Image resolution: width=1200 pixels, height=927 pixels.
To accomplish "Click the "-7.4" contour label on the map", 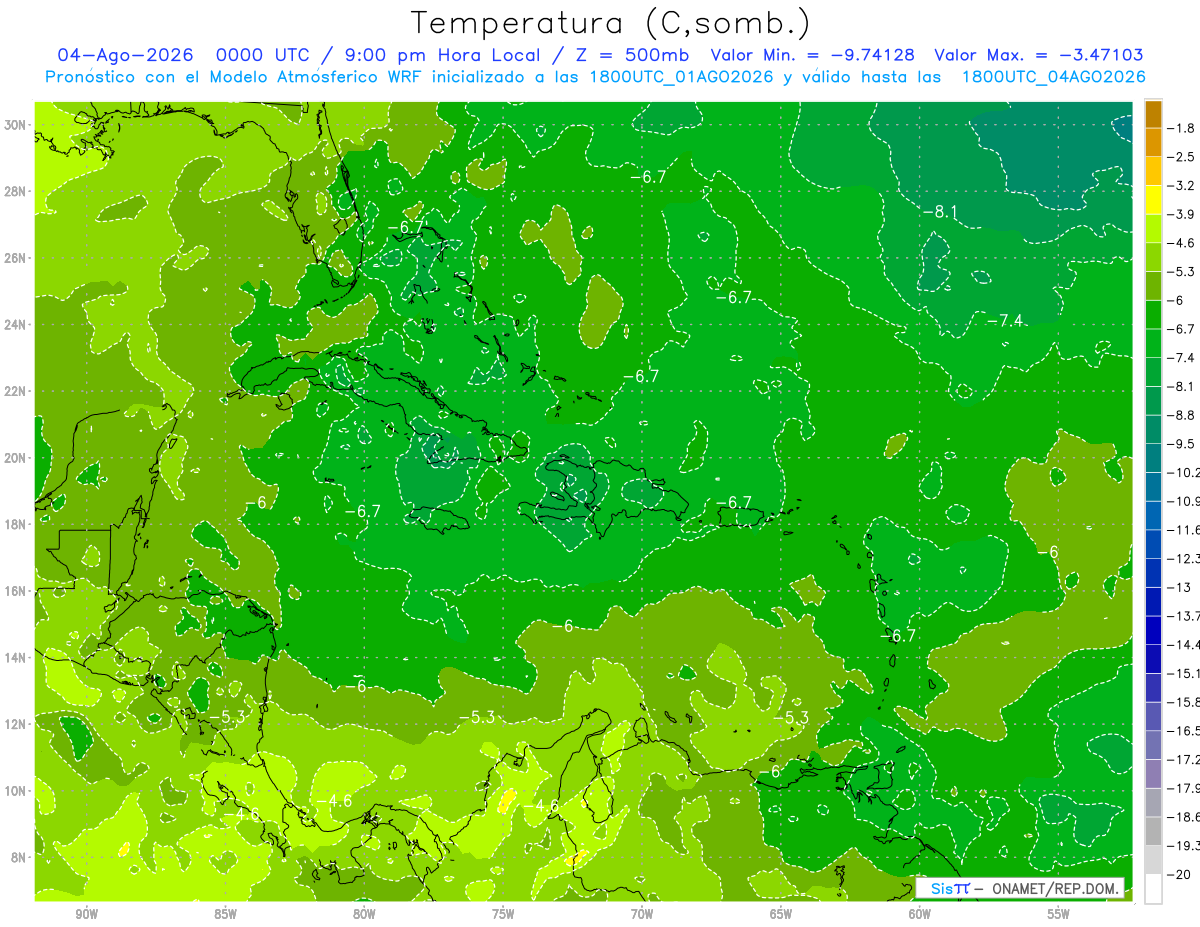I will [x=1006, y=320].
